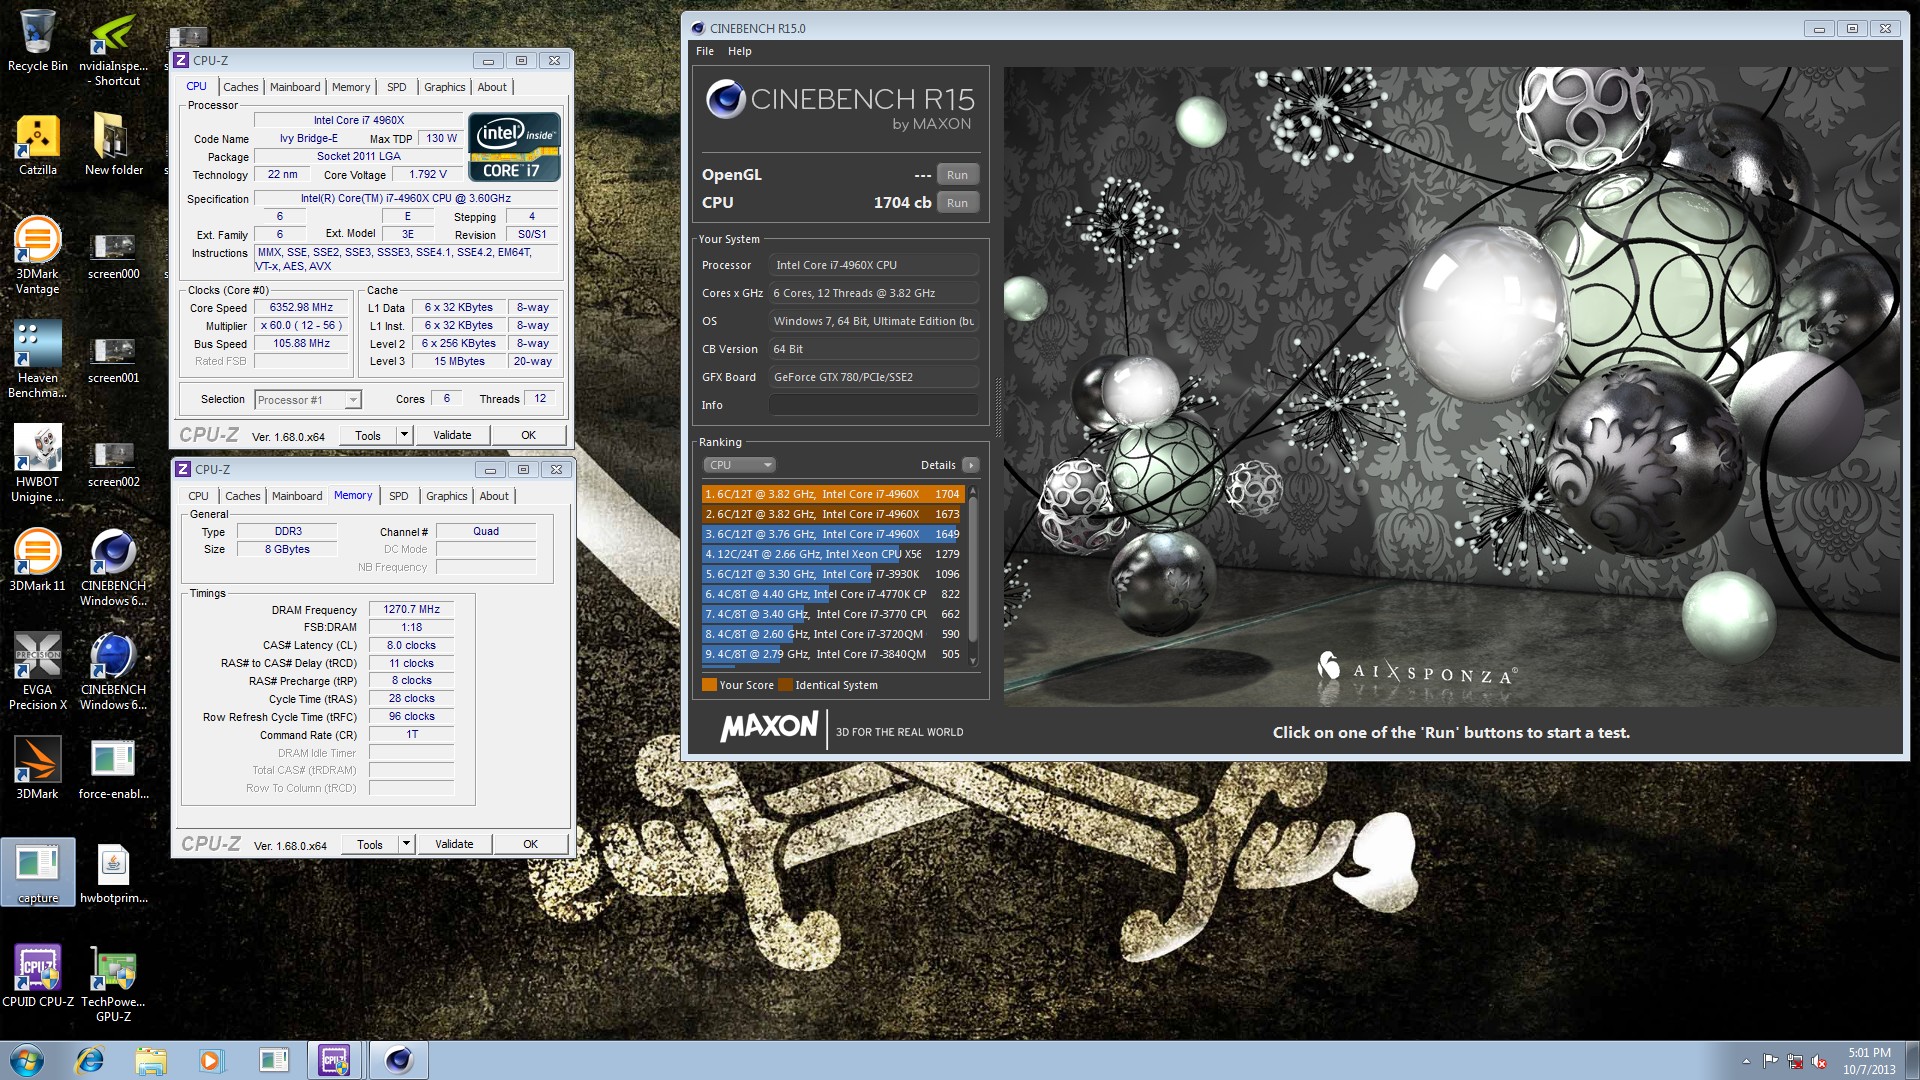The image size is (1920, 1080).
Task: Launch CPUID CPU-Z desktop icon
Action: tap(38, 976)
